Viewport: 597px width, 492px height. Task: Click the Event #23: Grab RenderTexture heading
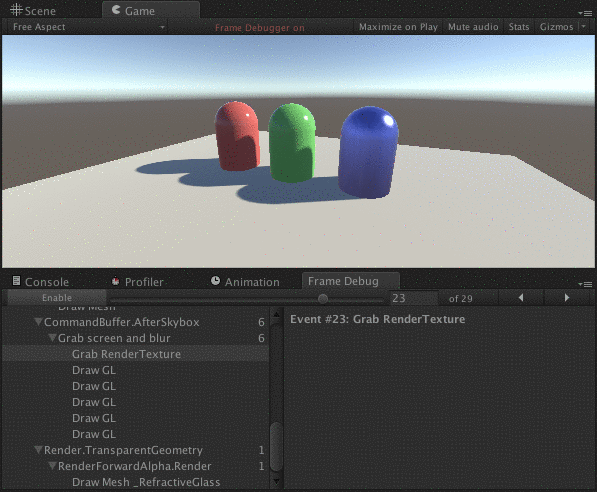coord(378,319)
